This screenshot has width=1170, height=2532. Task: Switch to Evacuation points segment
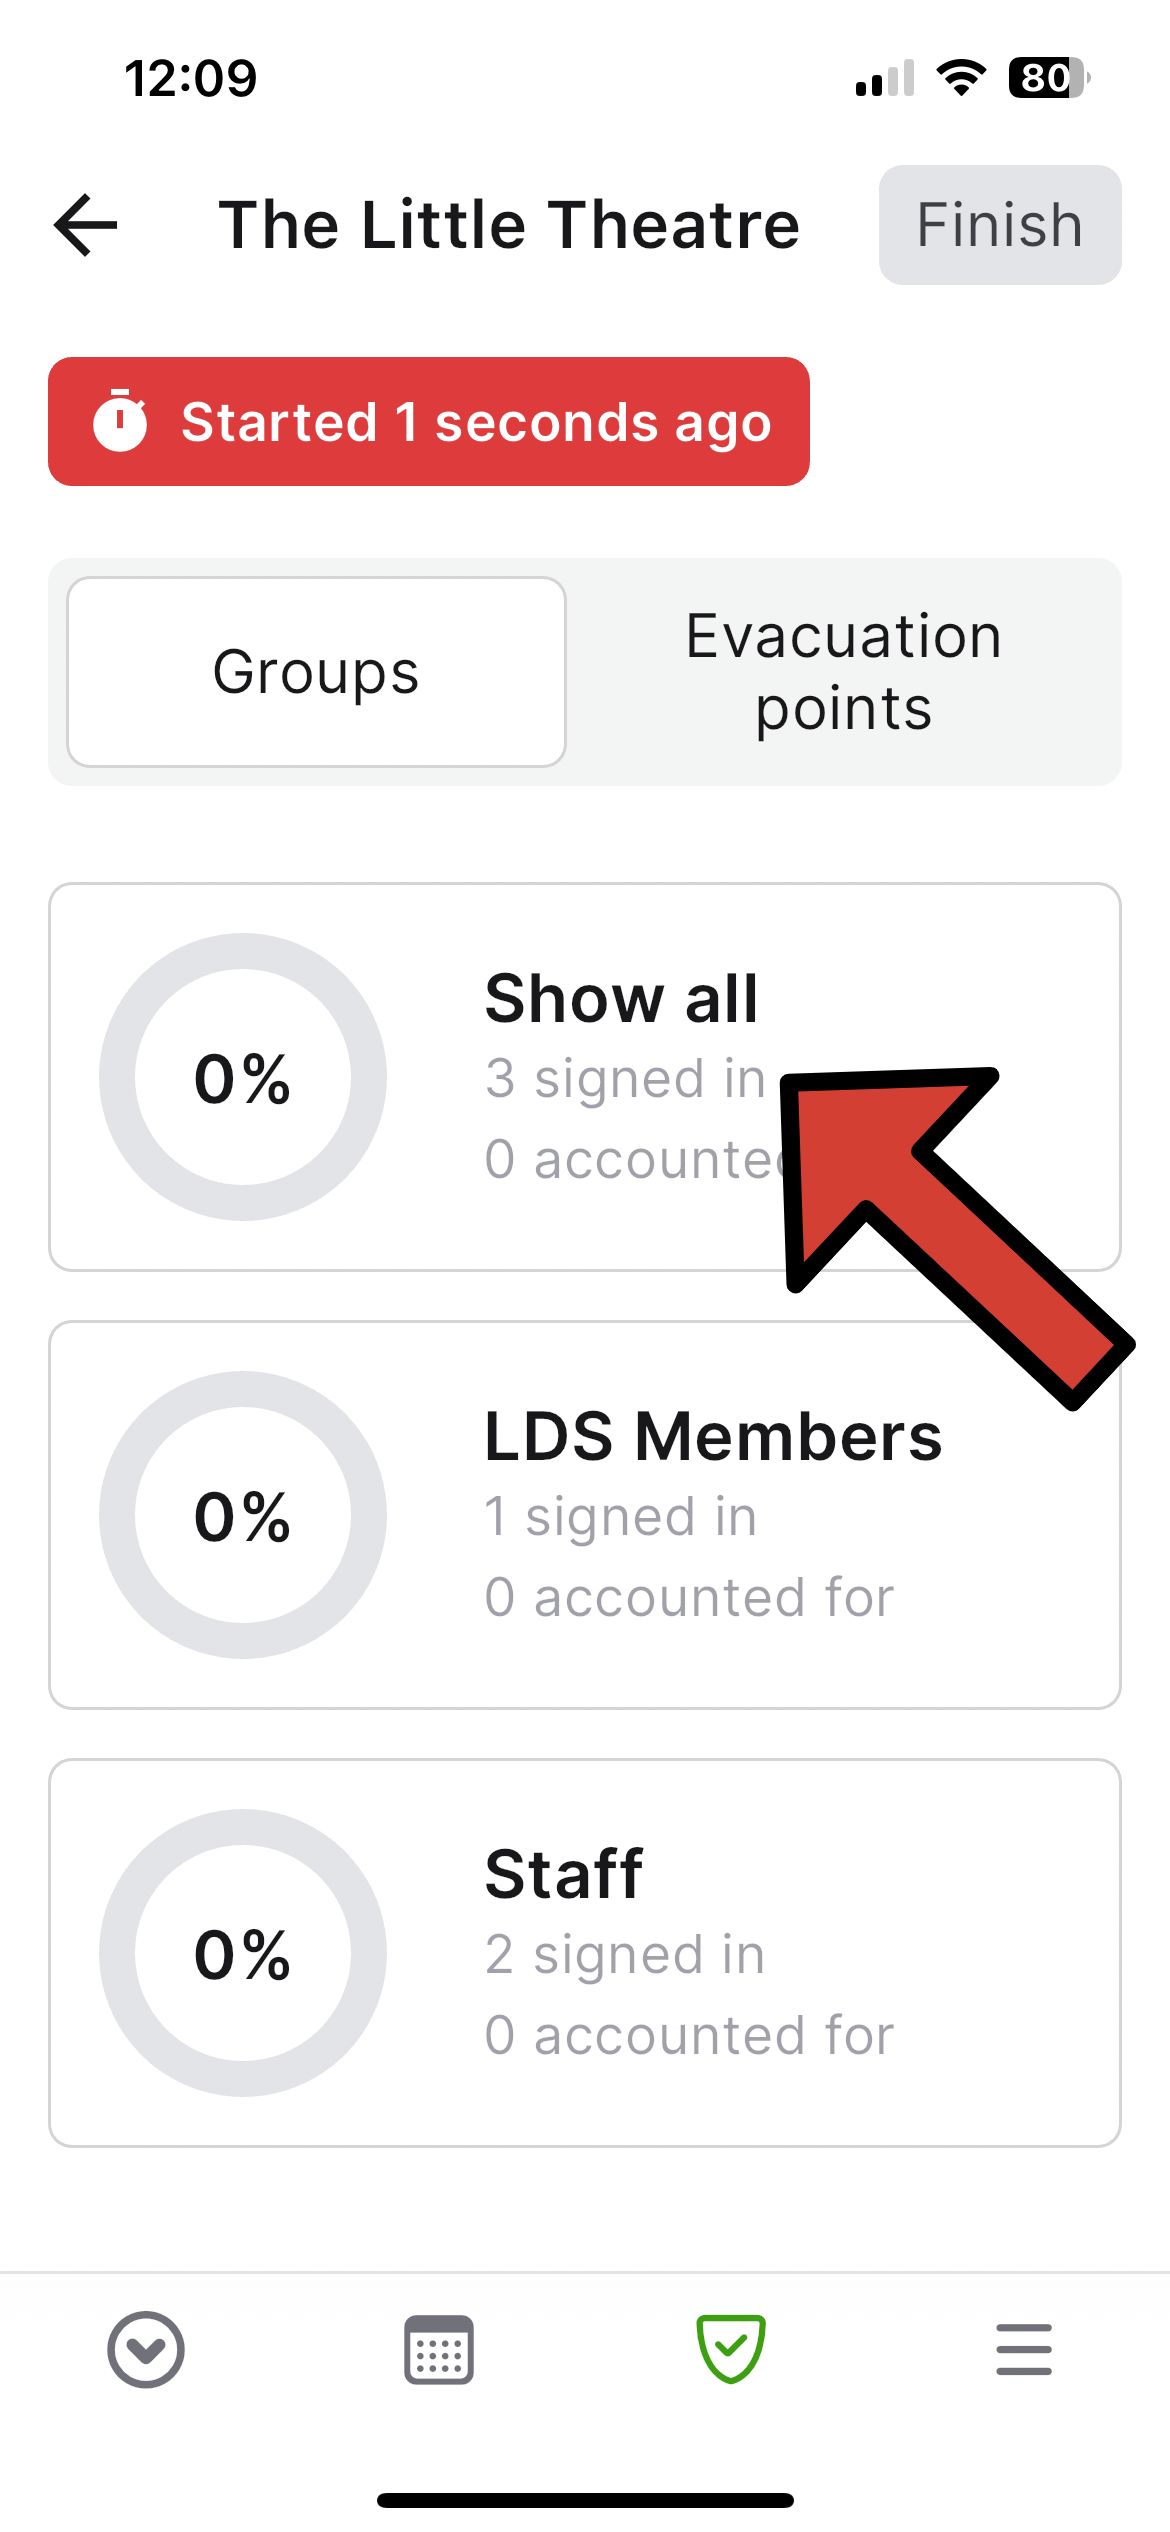click(x=843, y=672)
